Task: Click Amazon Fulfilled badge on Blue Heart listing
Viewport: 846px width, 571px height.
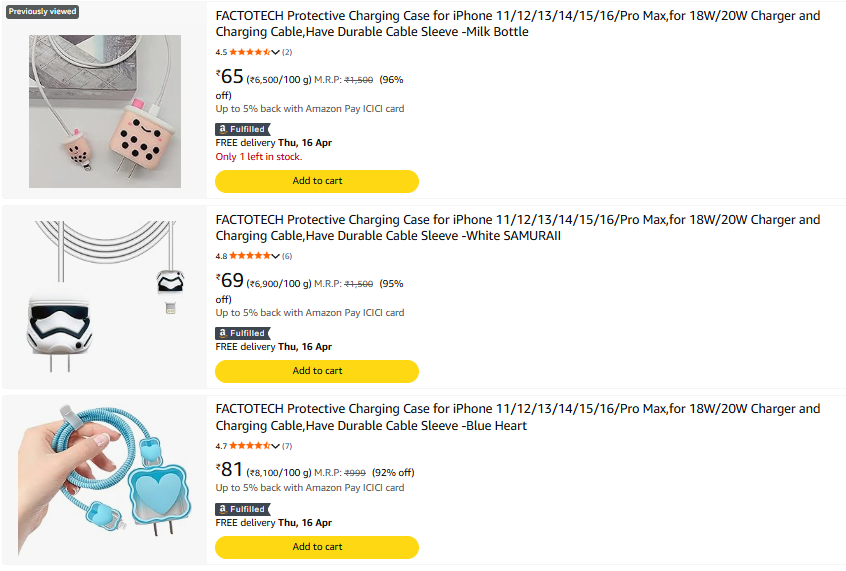Action: (241, 509)
